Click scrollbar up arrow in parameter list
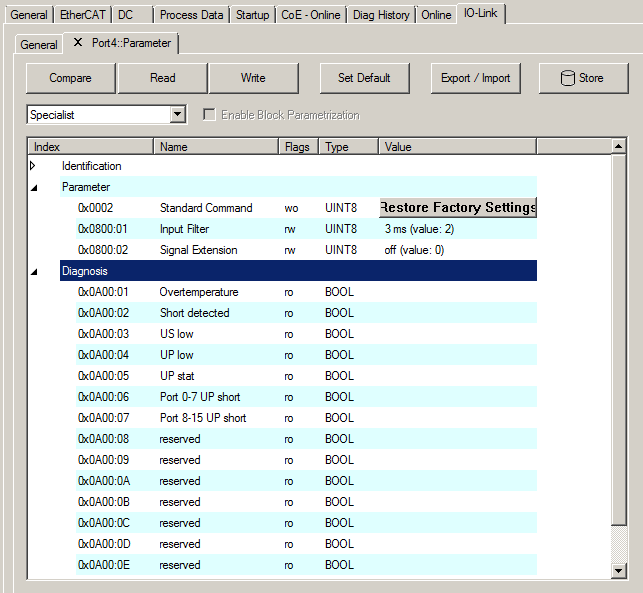The width and height of the screenshot is (643, 593). coord(618,146)
